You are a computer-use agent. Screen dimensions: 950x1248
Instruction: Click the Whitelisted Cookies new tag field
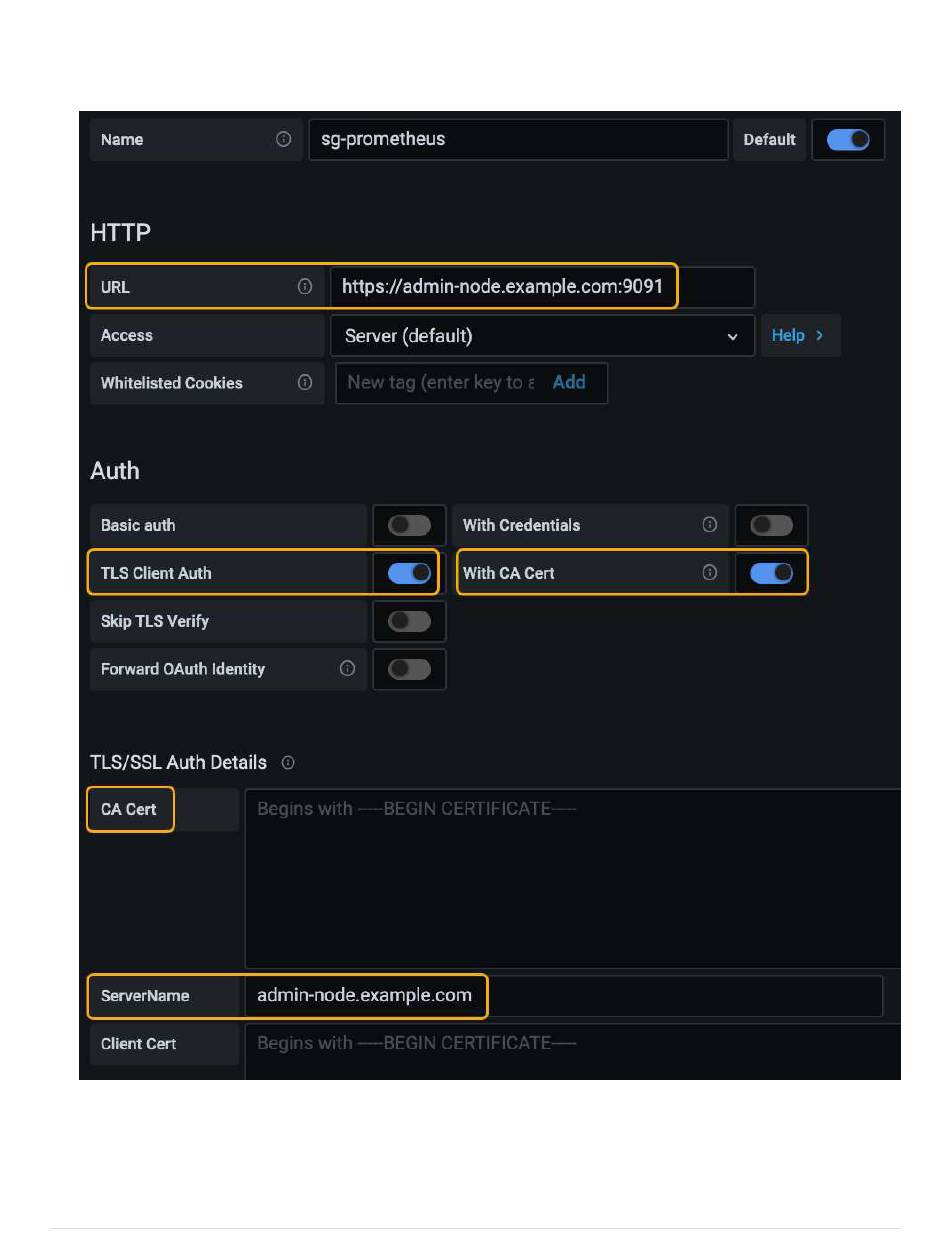[x=442, y=383]
